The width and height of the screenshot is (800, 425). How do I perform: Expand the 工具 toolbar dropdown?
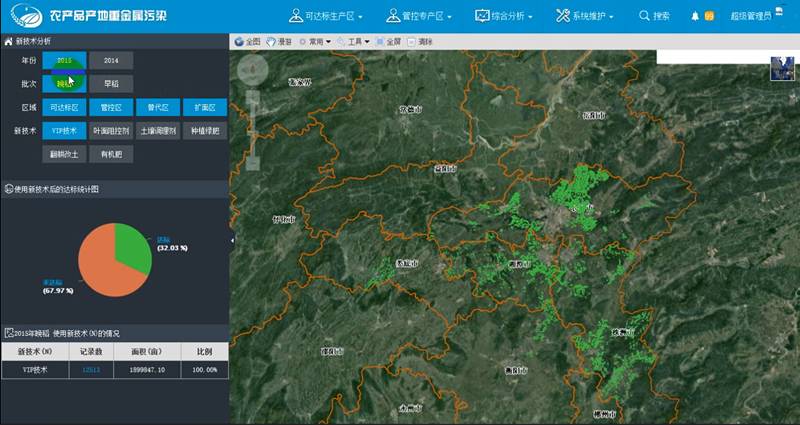point(353,42)
